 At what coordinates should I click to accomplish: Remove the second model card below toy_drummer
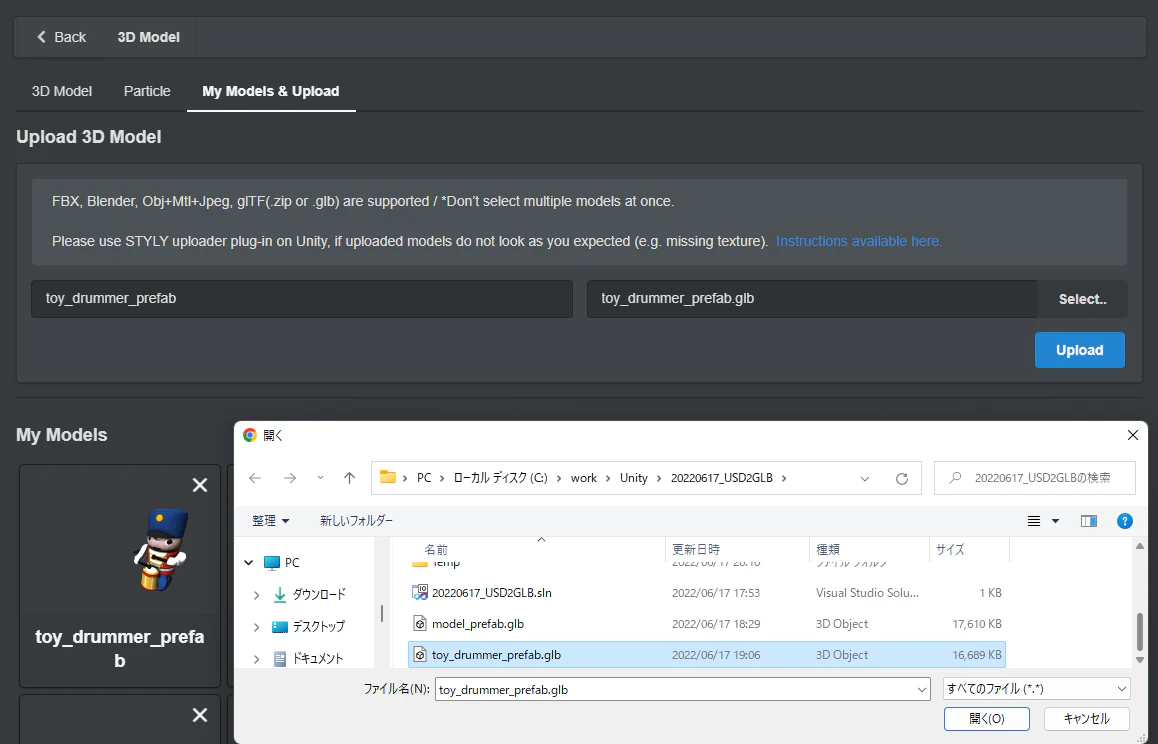pos(199,715)
